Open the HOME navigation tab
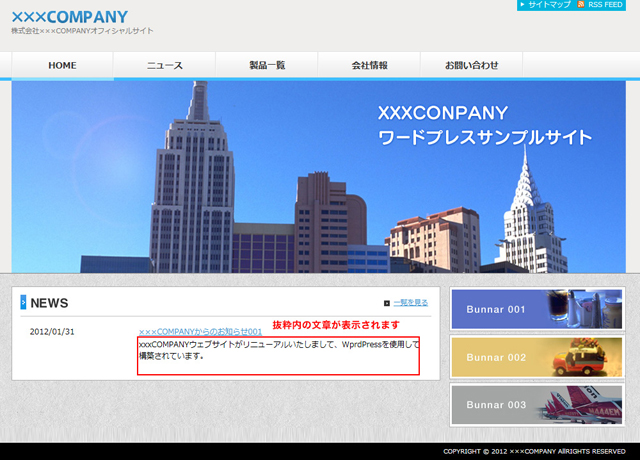Viewport: 640px width, 460px height. tap(62, 65)
